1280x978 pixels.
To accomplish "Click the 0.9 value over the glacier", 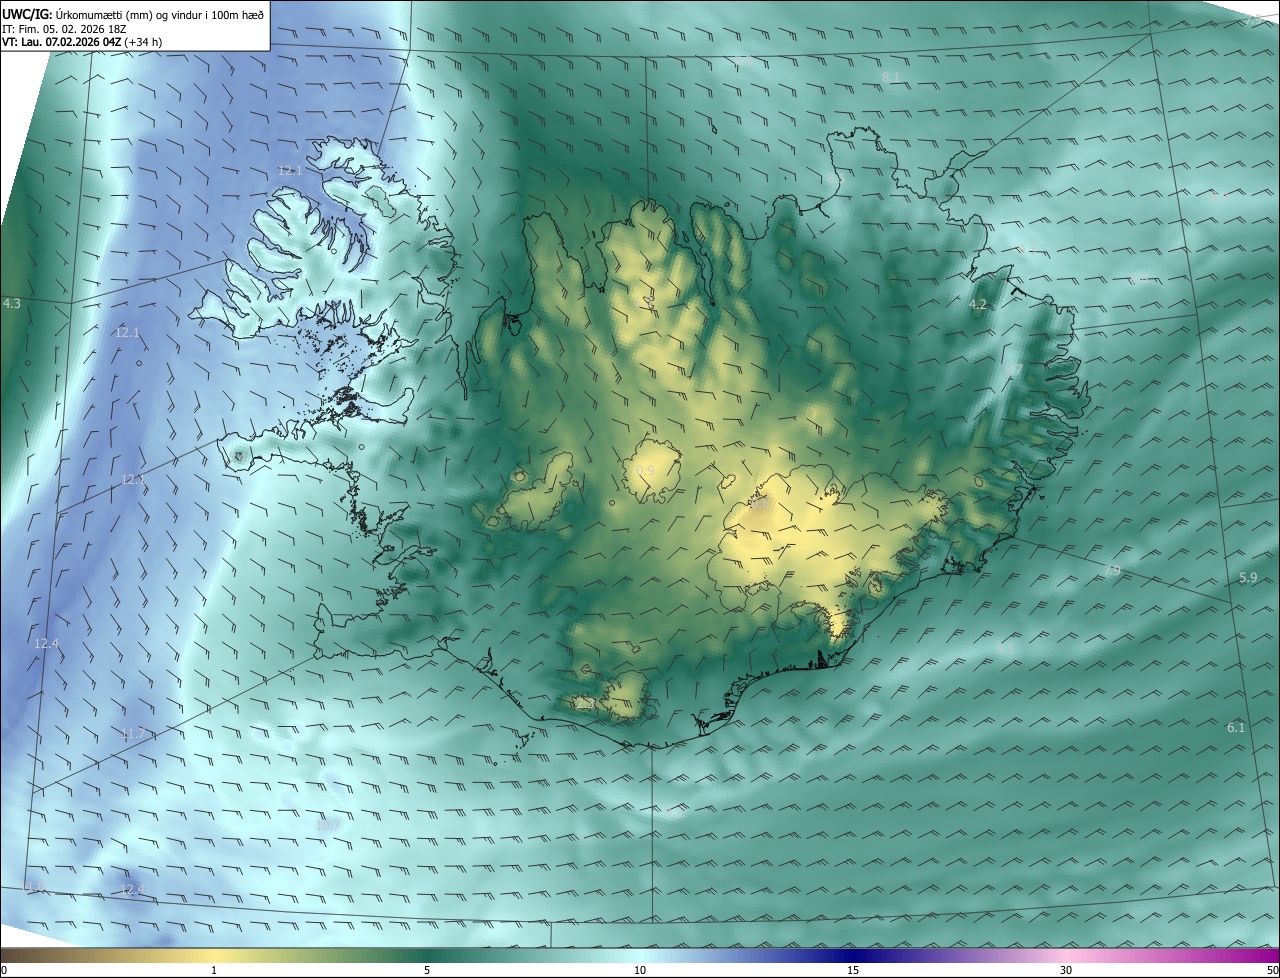I will (645, 470).
